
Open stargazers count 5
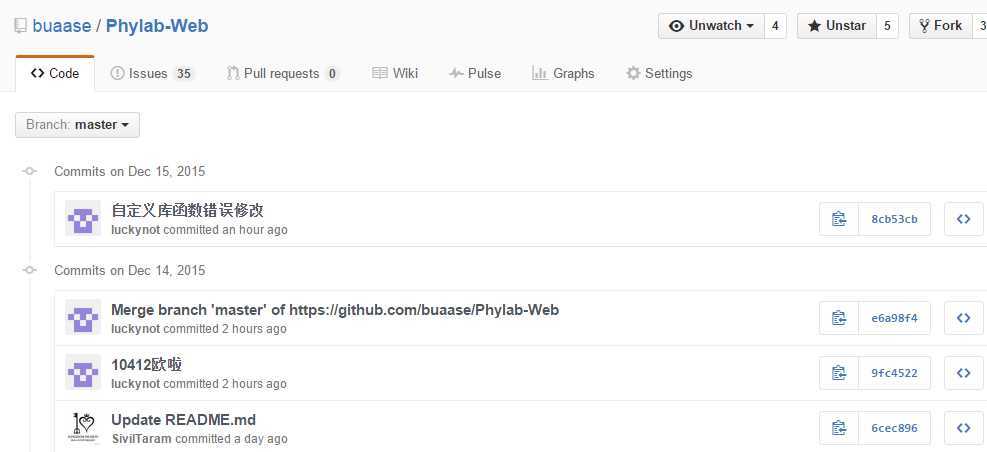(x=887, y=26)
